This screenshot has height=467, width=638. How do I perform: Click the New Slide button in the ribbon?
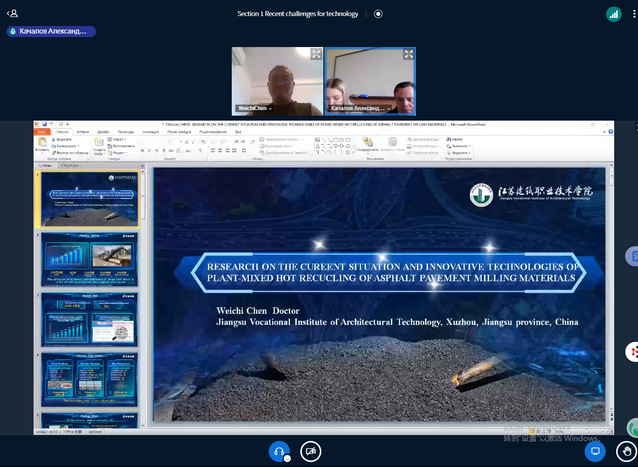pos(99,144)
